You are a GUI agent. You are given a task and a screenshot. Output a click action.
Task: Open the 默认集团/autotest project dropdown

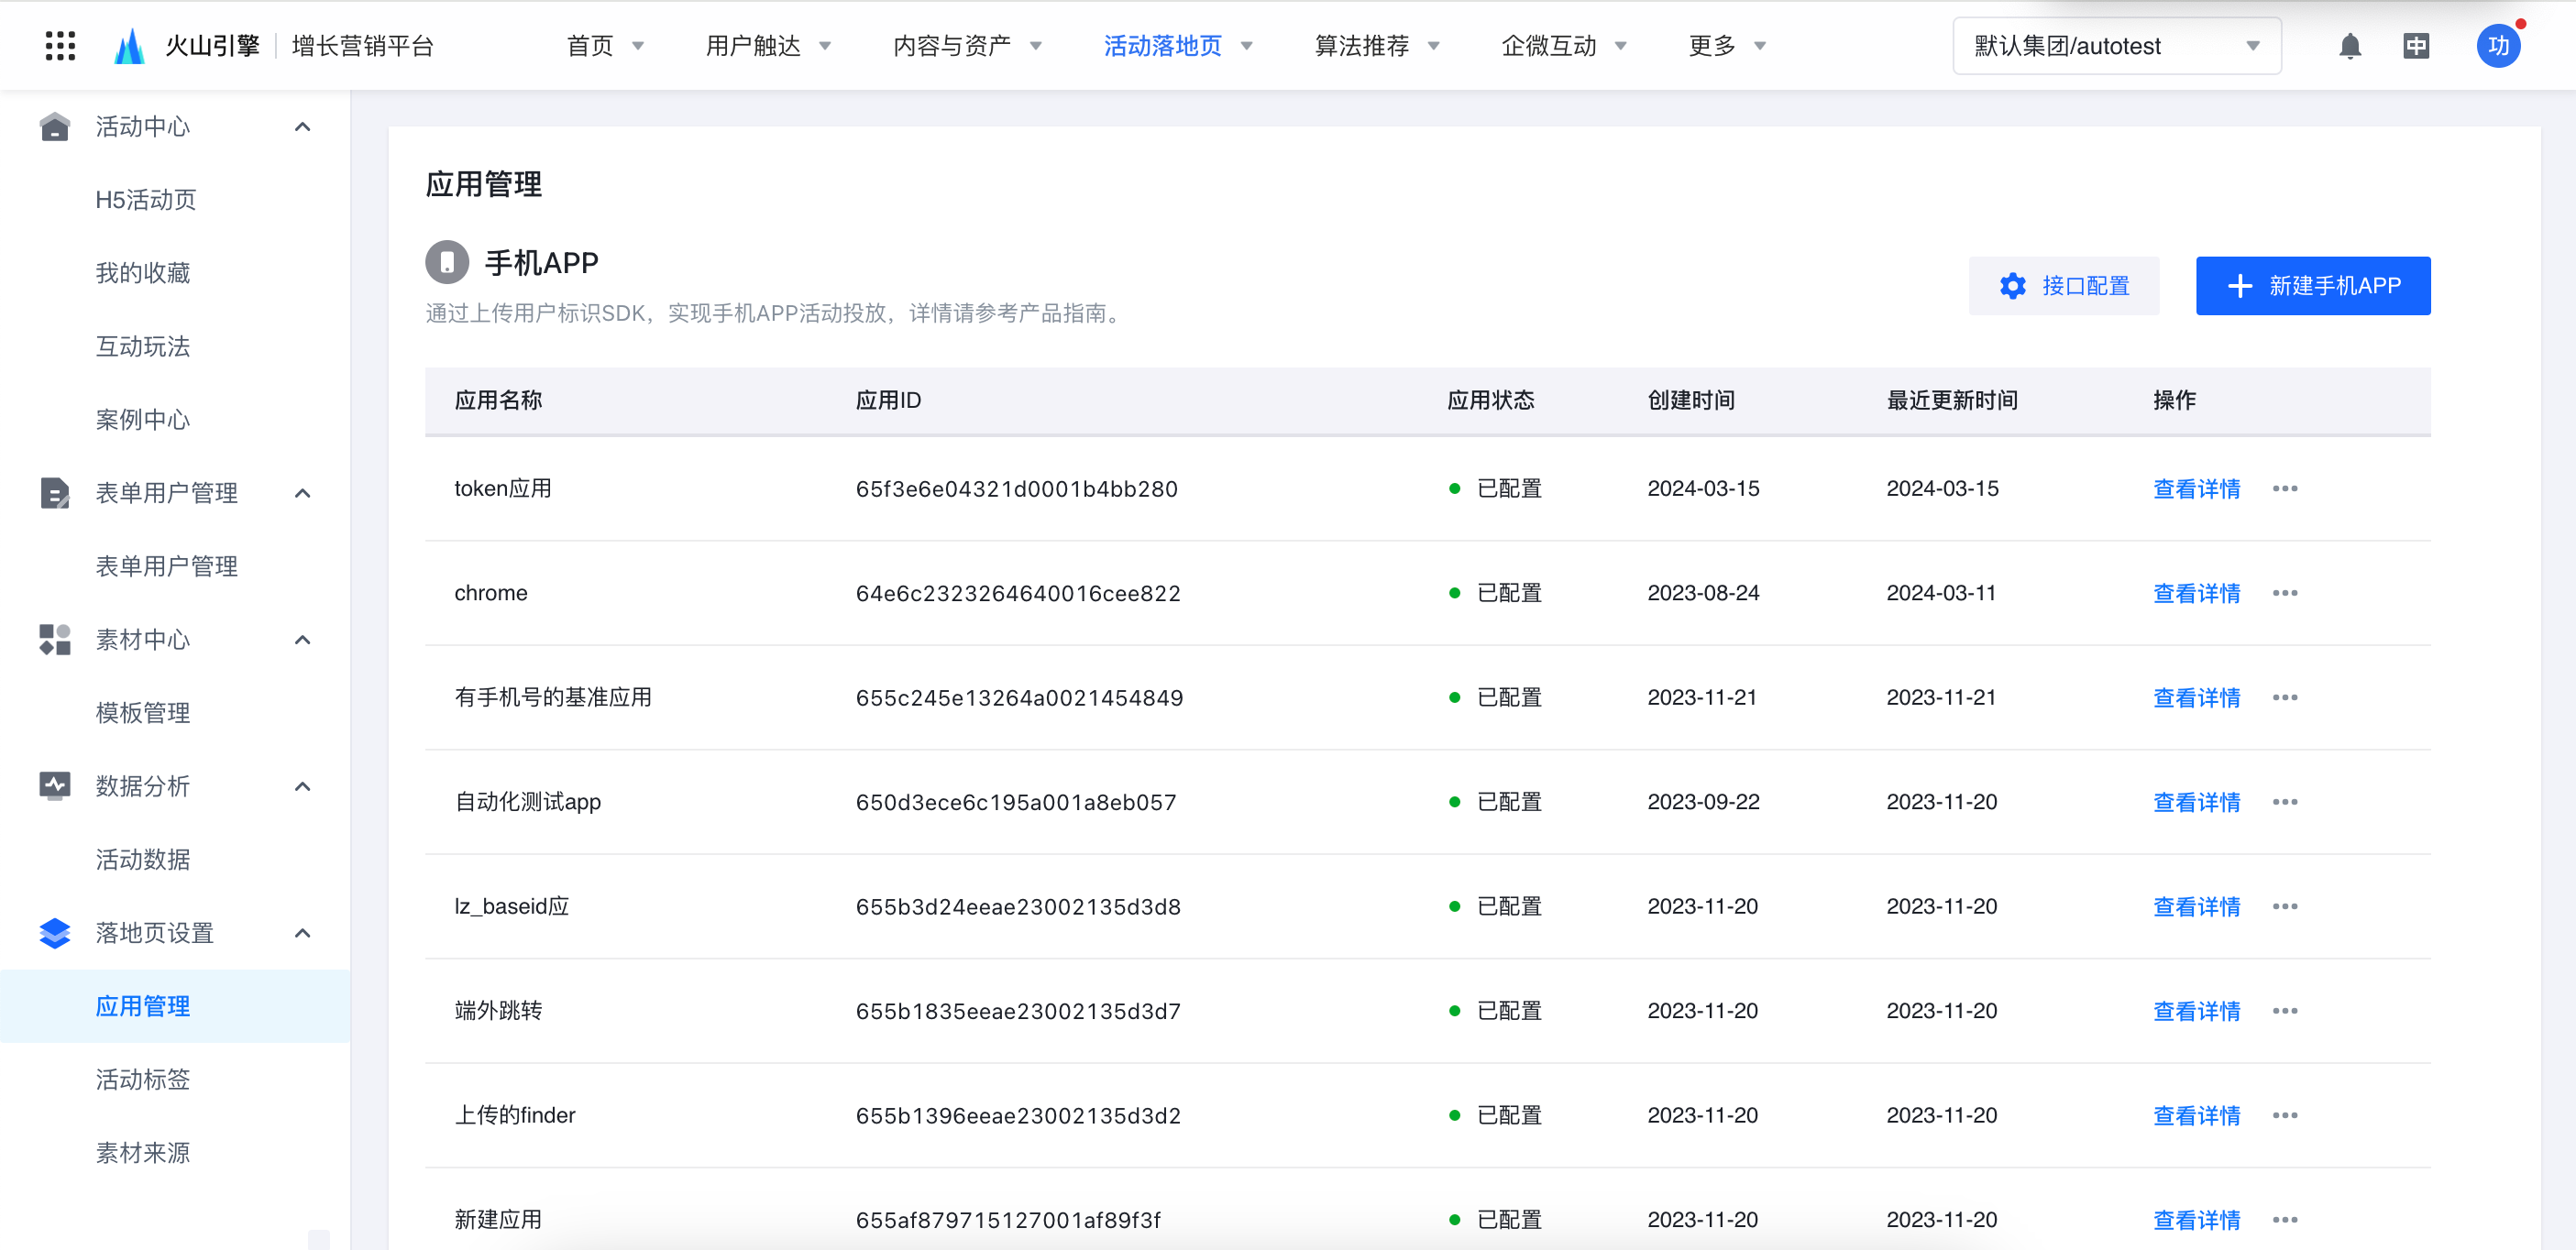tap(2116, 46)
